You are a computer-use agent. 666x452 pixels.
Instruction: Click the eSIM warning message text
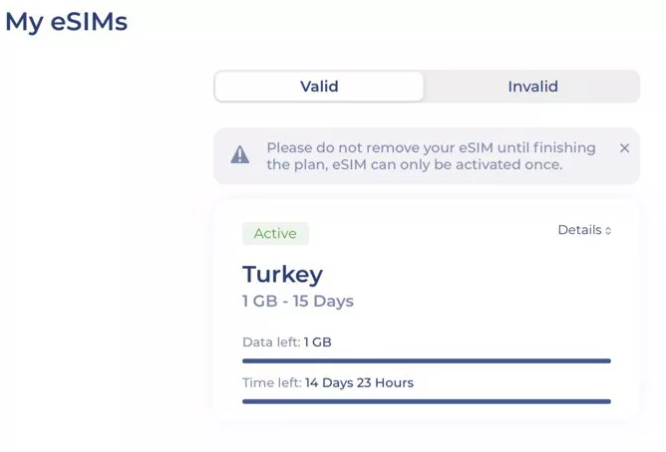(x=431, y=156)
